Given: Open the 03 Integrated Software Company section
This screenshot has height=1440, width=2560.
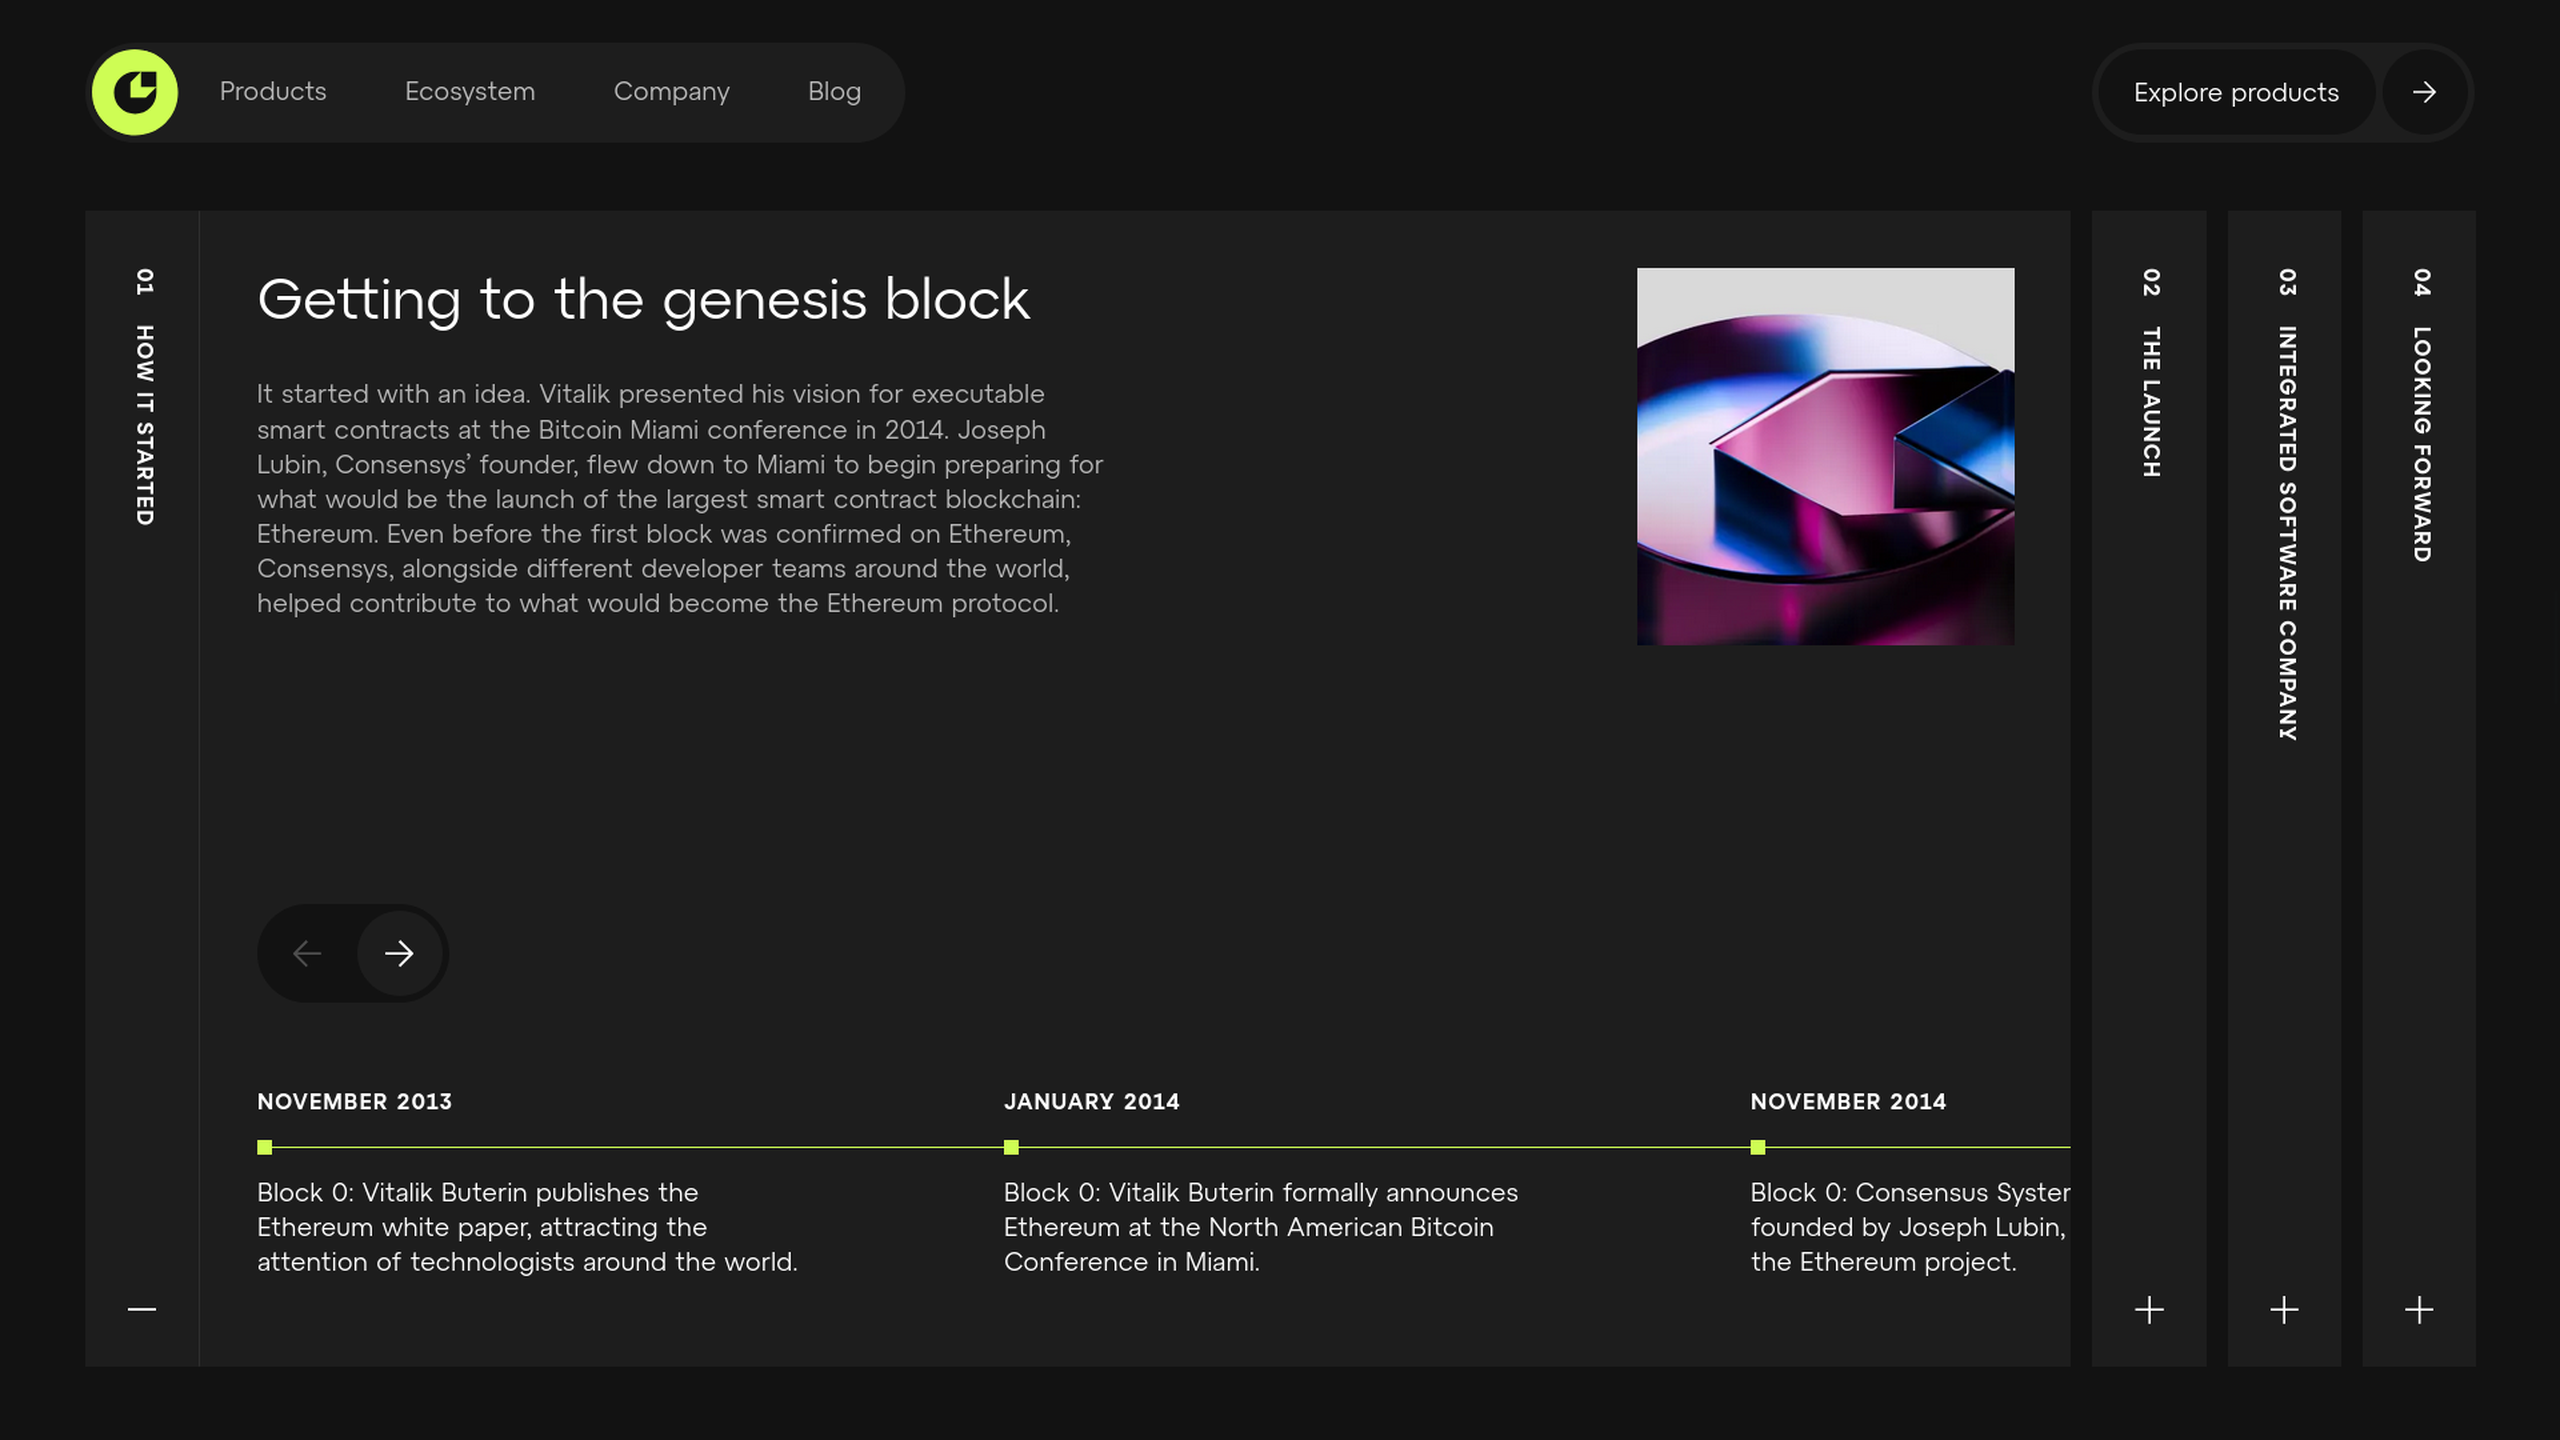Looking at the screenshot, I should 2287,505.
